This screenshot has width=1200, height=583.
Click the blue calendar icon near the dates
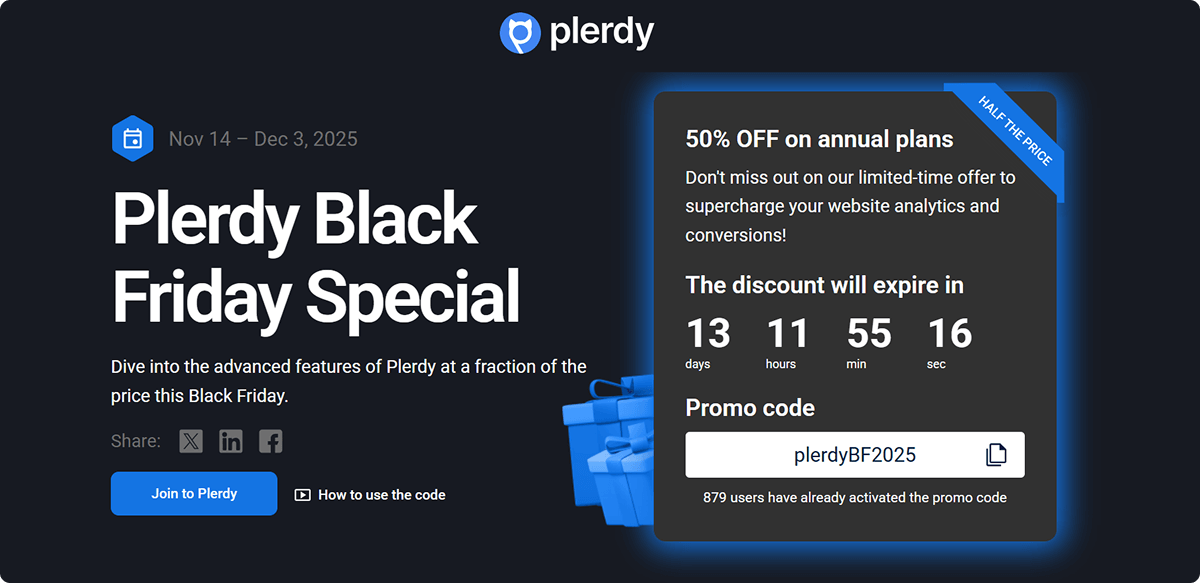[x=133, y=138]
